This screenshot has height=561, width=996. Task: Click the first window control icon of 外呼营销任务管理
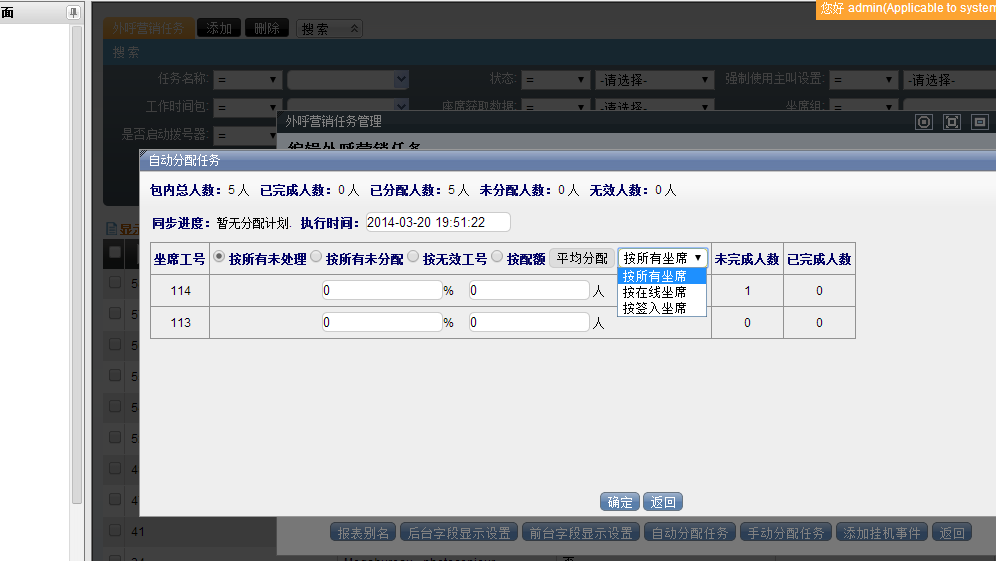pyautogui.click(x=924, y=122)
